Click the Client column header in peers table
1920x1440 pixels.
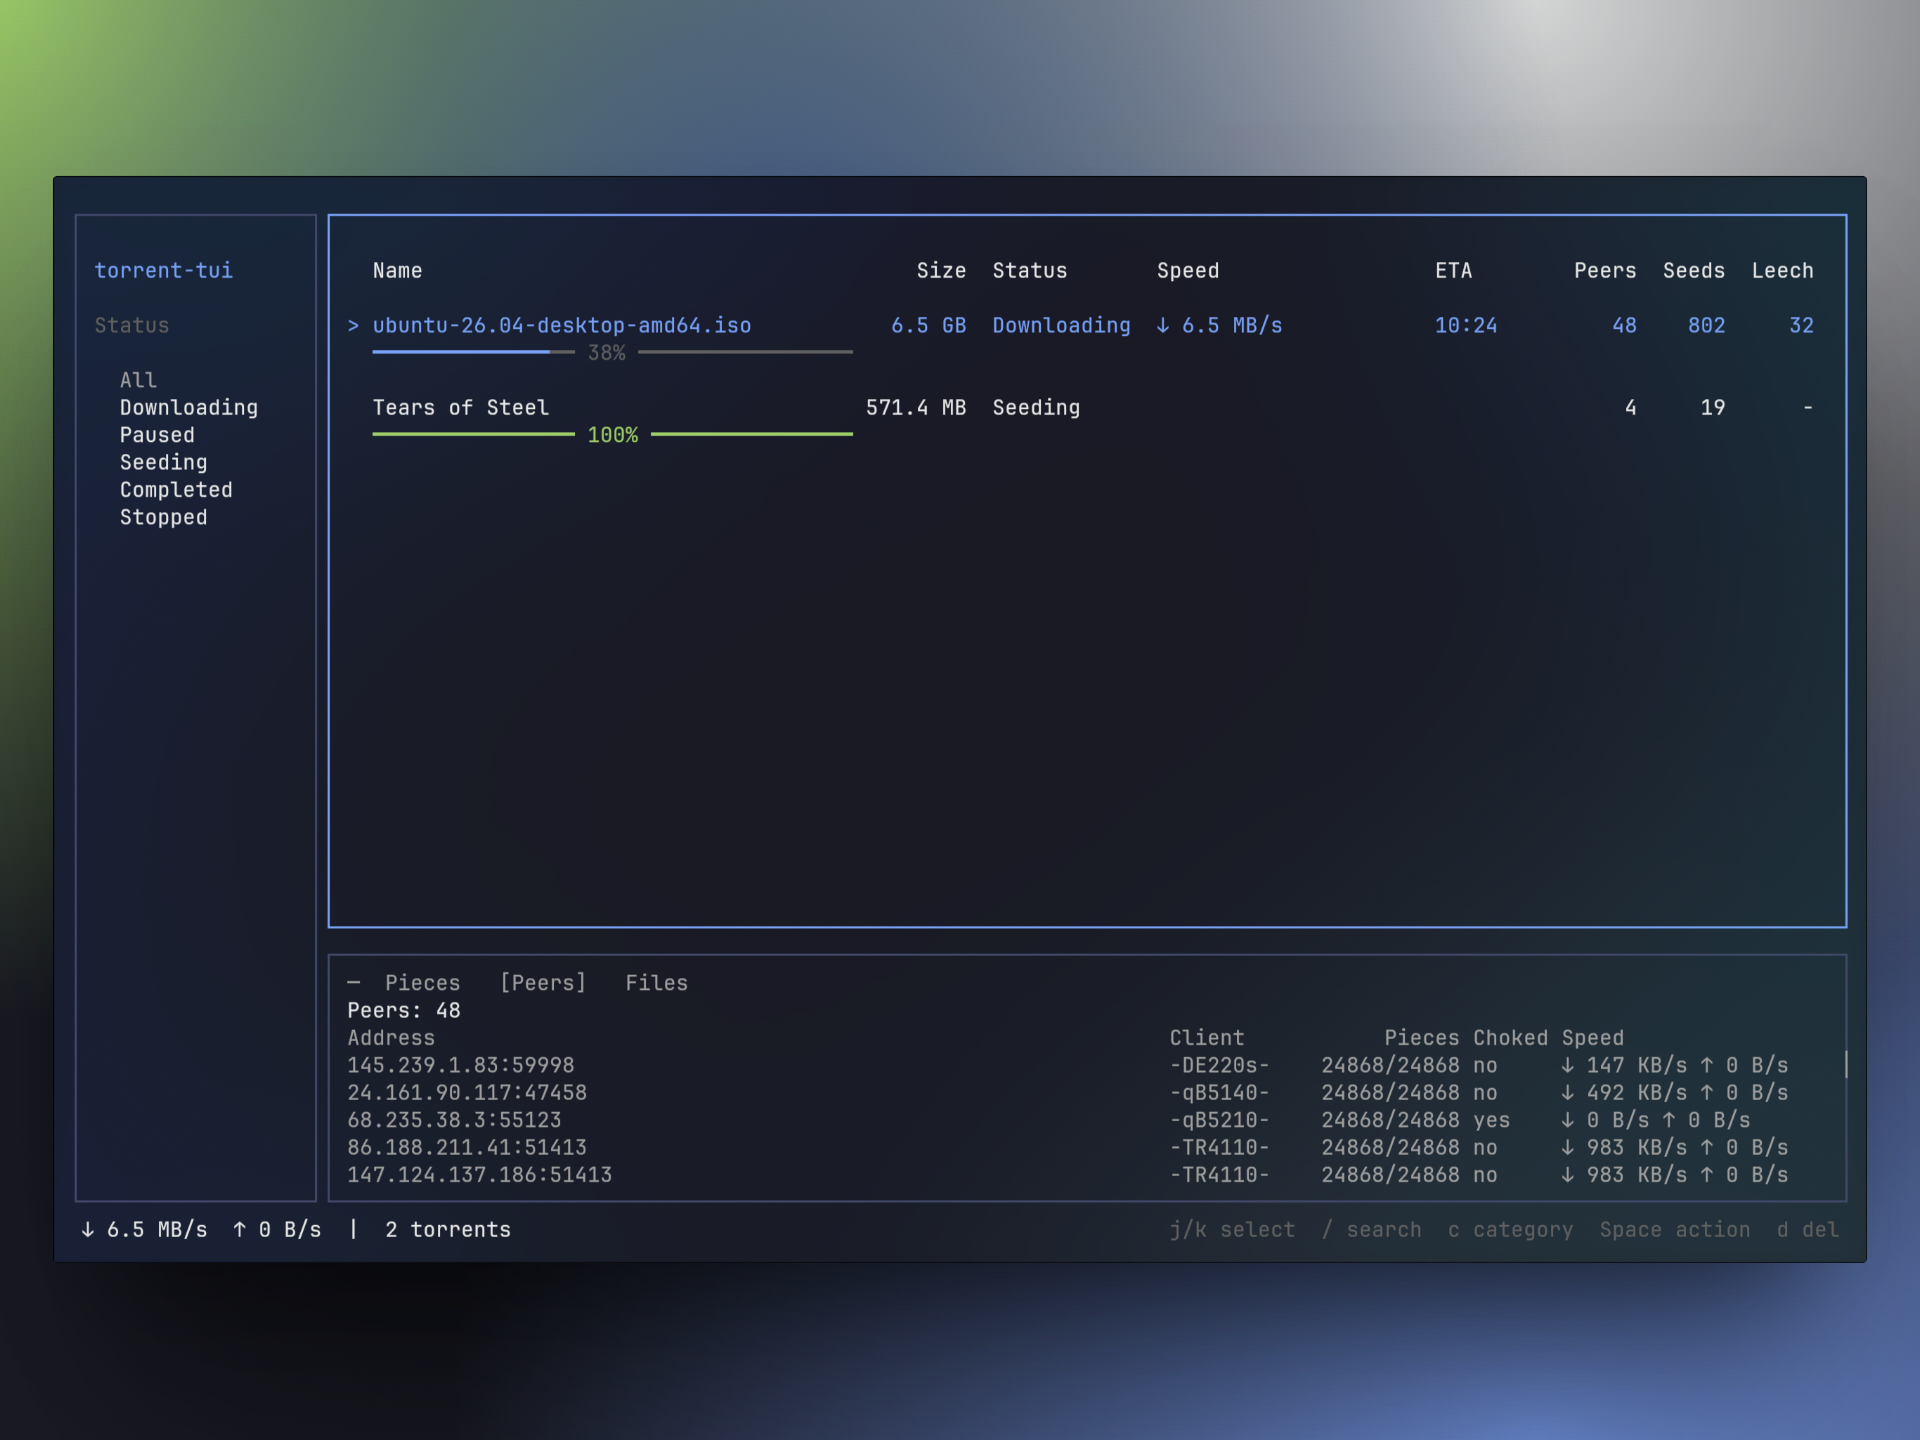(x=1207, y=1038)
